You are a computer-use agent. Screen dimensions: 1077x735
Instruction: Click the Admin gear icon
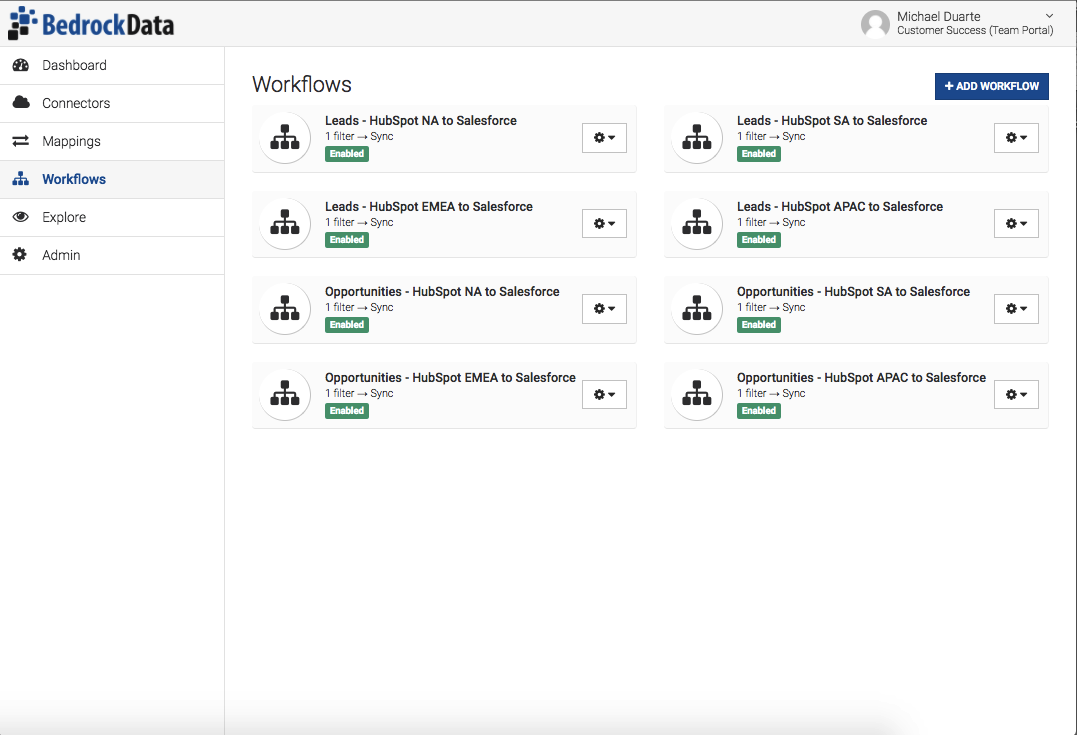click(x=20, y=254)
